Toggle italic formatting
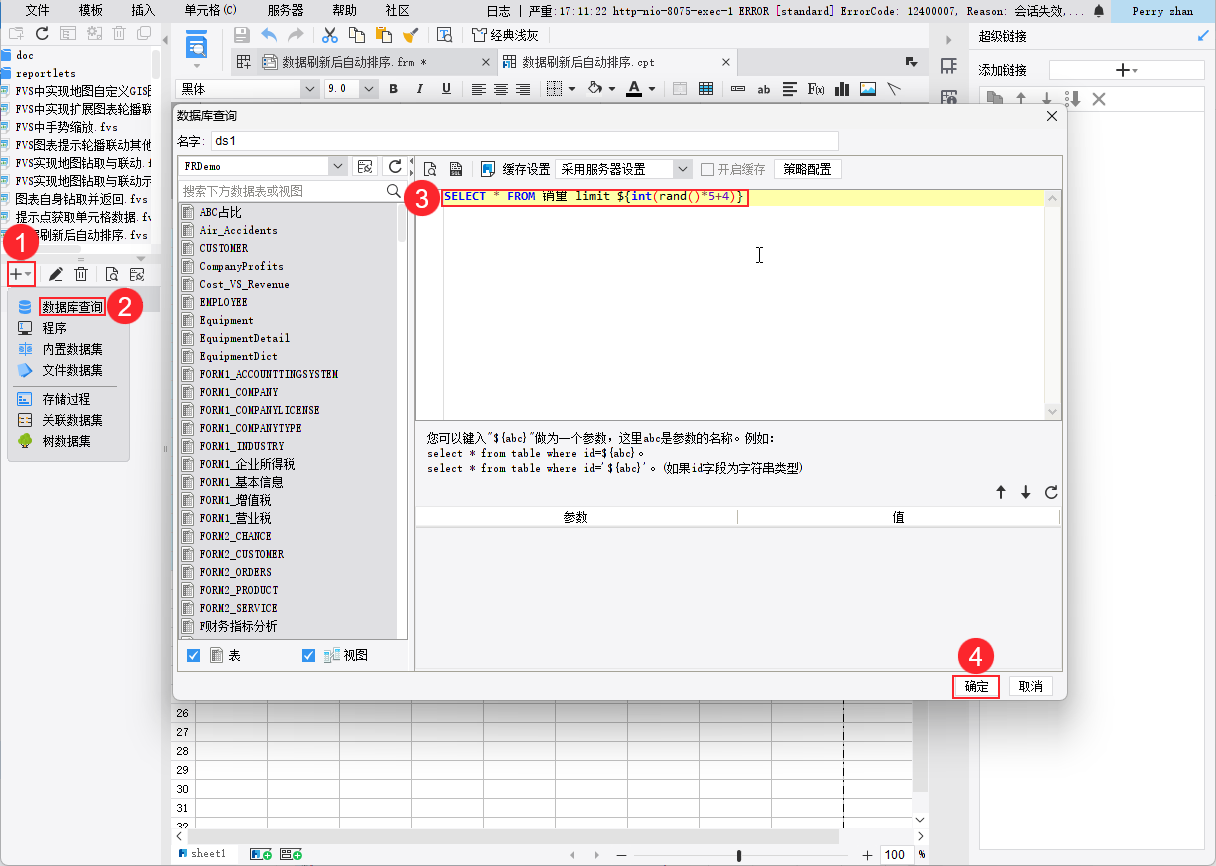Viewport: 1216px width, 866px height. coord(420,89)
